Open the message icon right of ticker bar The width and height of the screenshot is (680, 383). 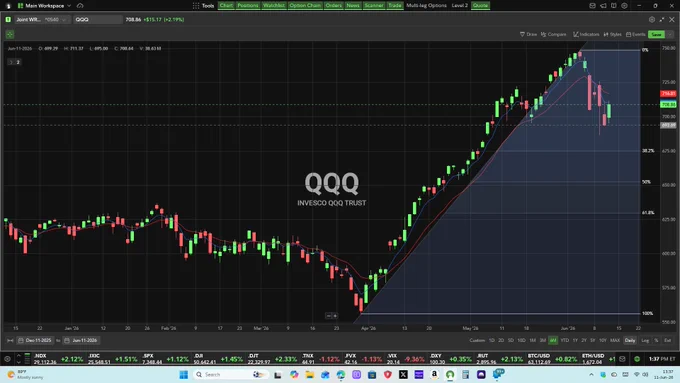(x=622, y=359)
